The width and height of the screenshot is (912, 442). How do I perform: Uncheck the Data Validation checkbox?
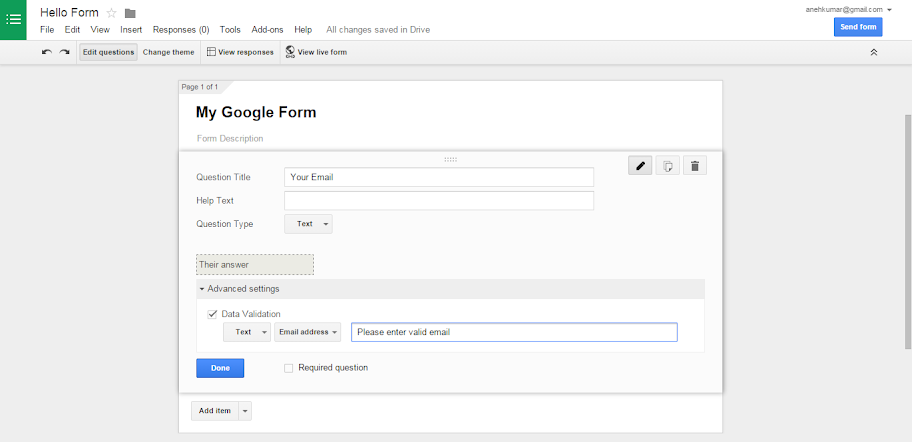[212, 314]
